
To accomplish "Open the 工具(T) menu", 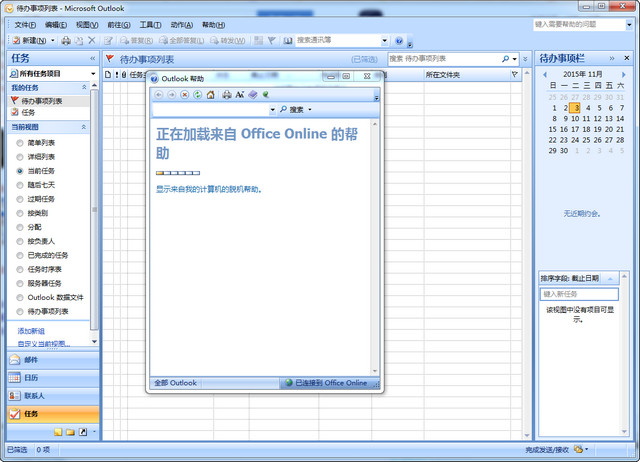I will pos(150,25).
